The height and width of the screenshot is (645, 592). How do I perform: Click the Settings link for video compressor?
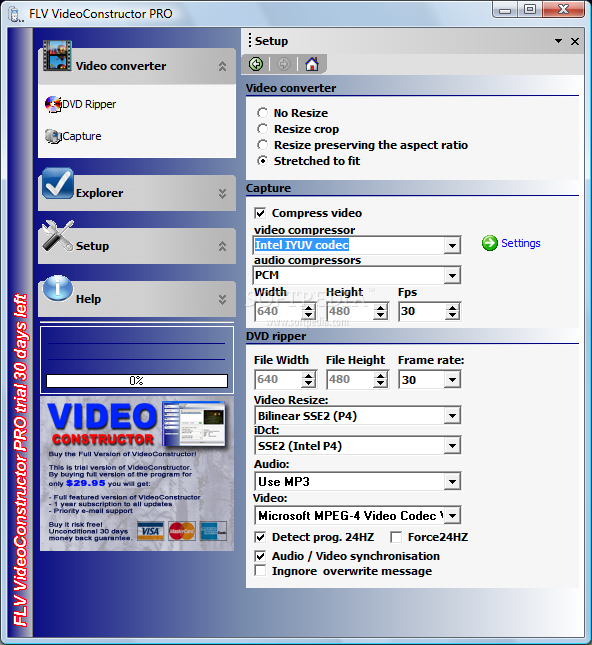pyautogui.click(x=520, y=243)
